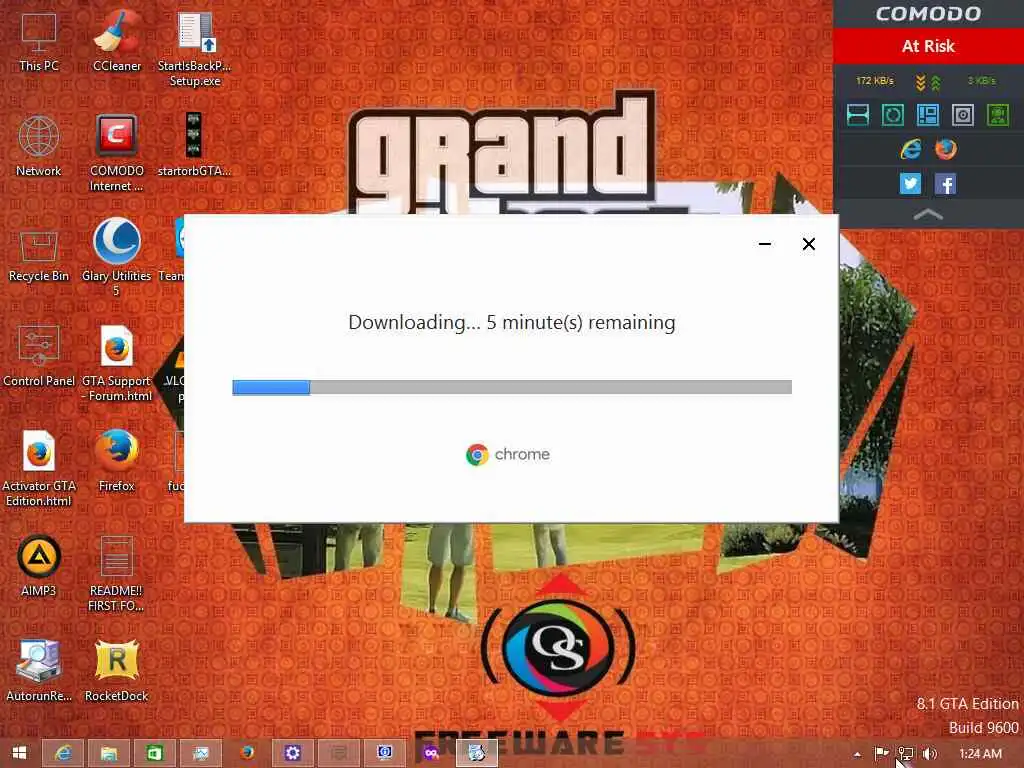The image size is (1024, 768).
Task: Open Facebook link in COMODO widget
Action: click(x=946, y=184)
